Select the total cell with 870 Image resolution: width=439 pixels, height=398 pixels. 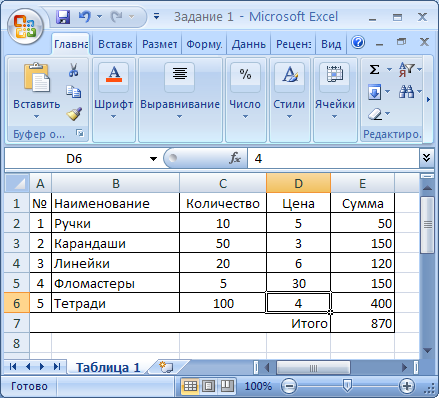click(362, 323)
